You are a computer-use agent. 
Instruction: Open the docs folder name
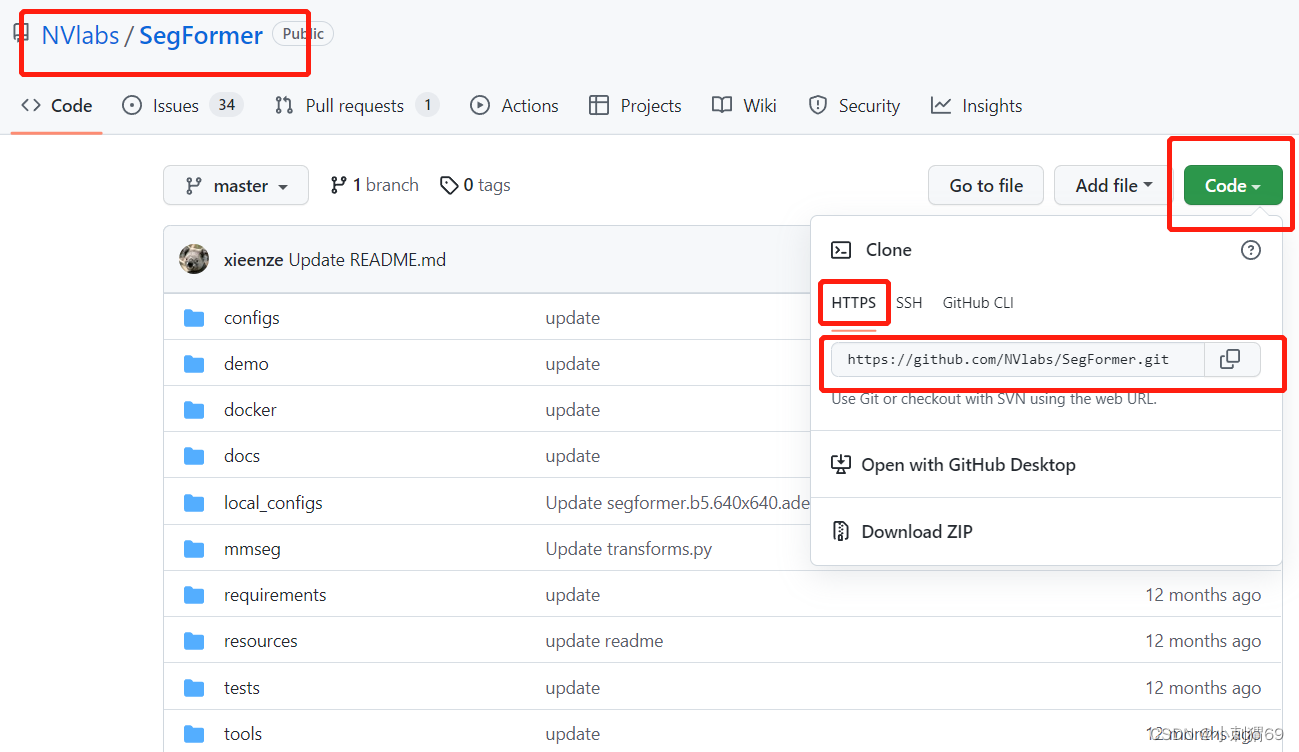click(x=242, y=456)
